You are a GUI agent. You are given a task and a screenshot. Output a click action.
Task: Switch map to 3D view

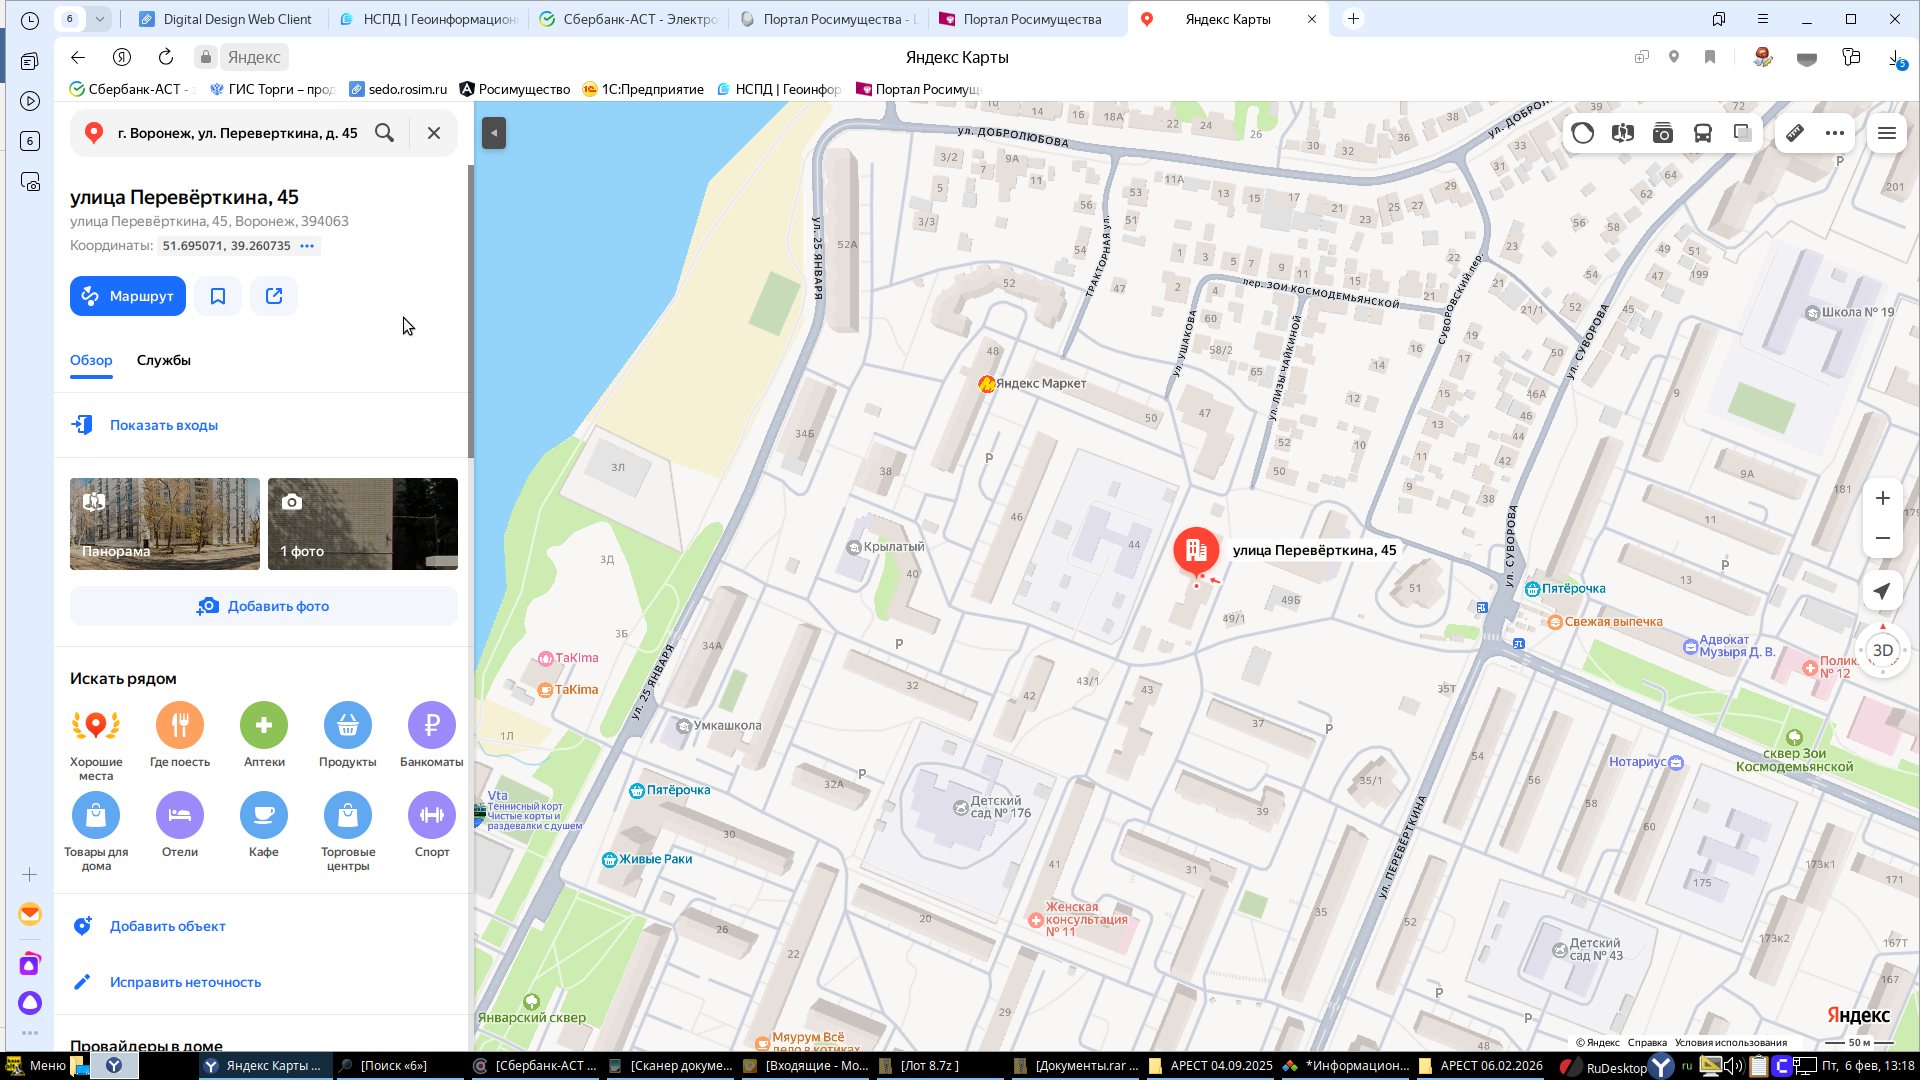click(1882, 650)
